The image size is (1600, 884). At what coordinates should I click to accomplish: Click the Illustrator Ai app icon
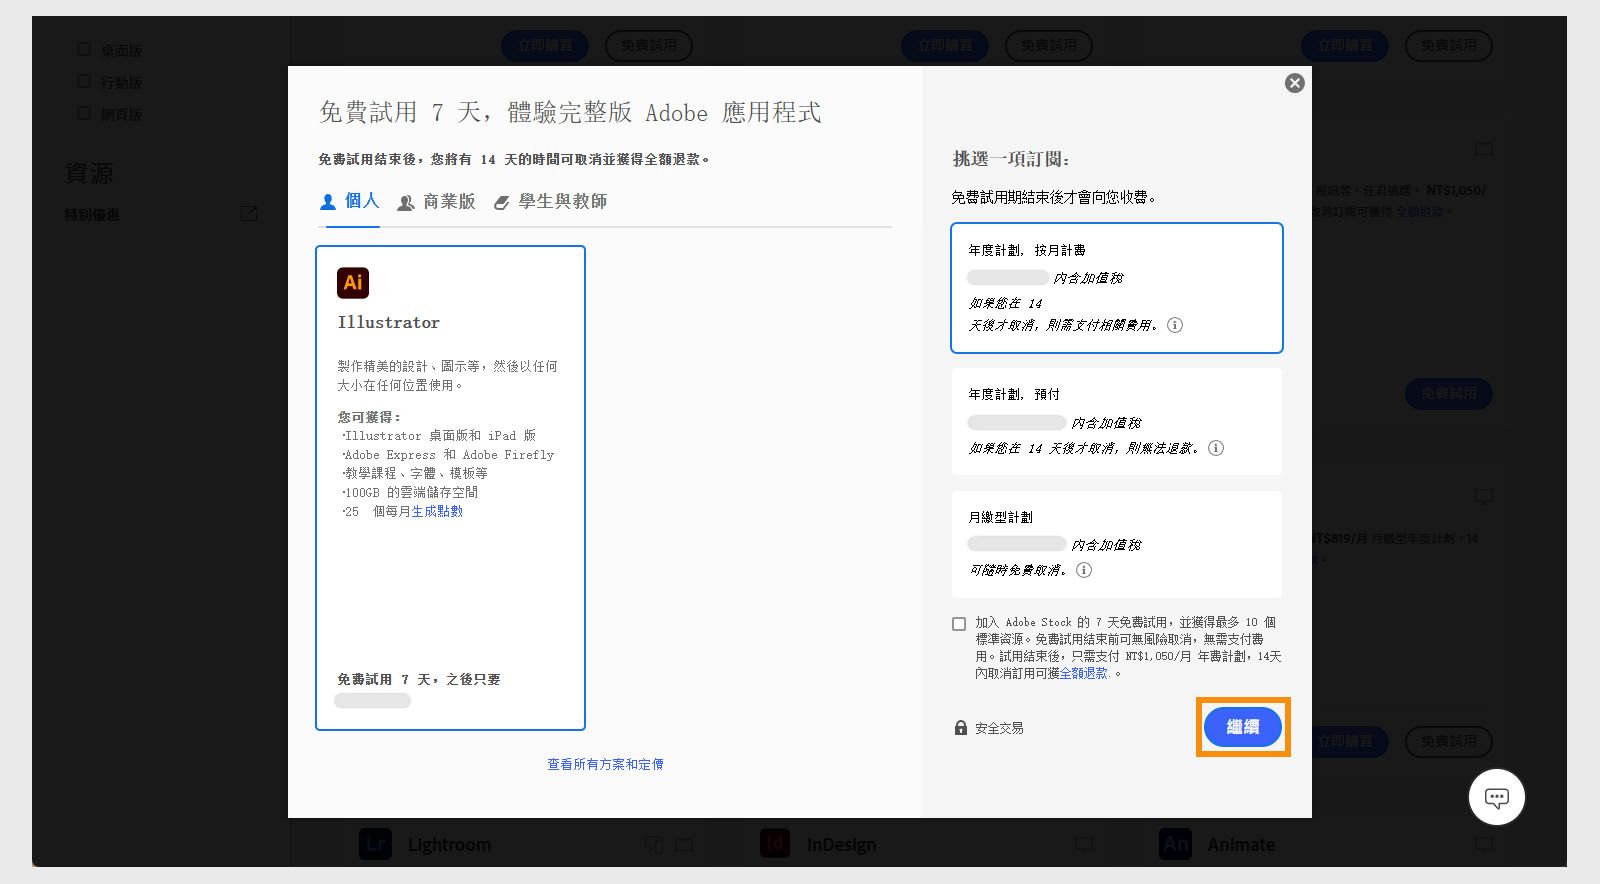[x=353, y=283]
